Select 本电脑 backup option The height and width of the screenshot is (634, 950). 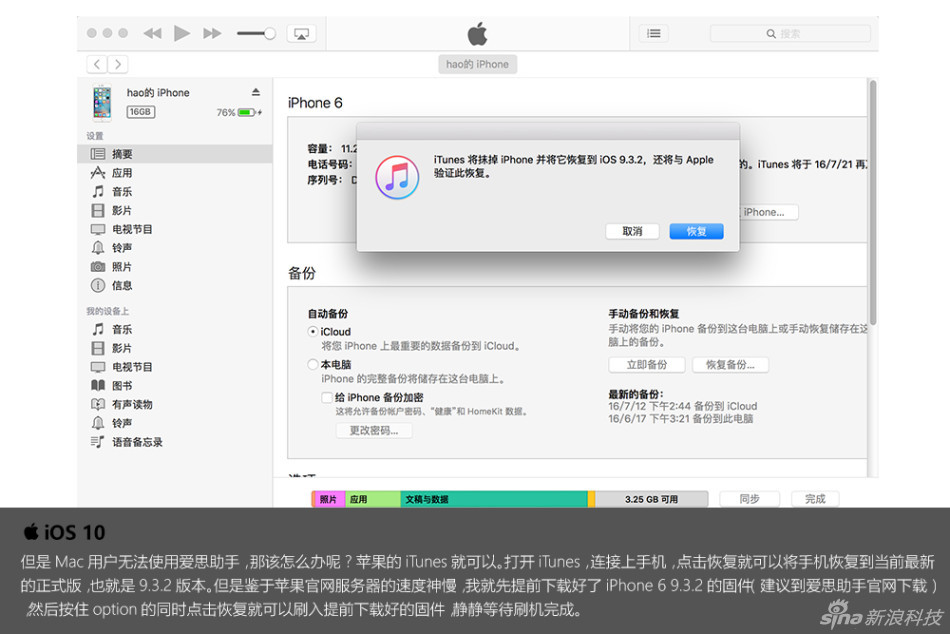(x=312, y=364)
